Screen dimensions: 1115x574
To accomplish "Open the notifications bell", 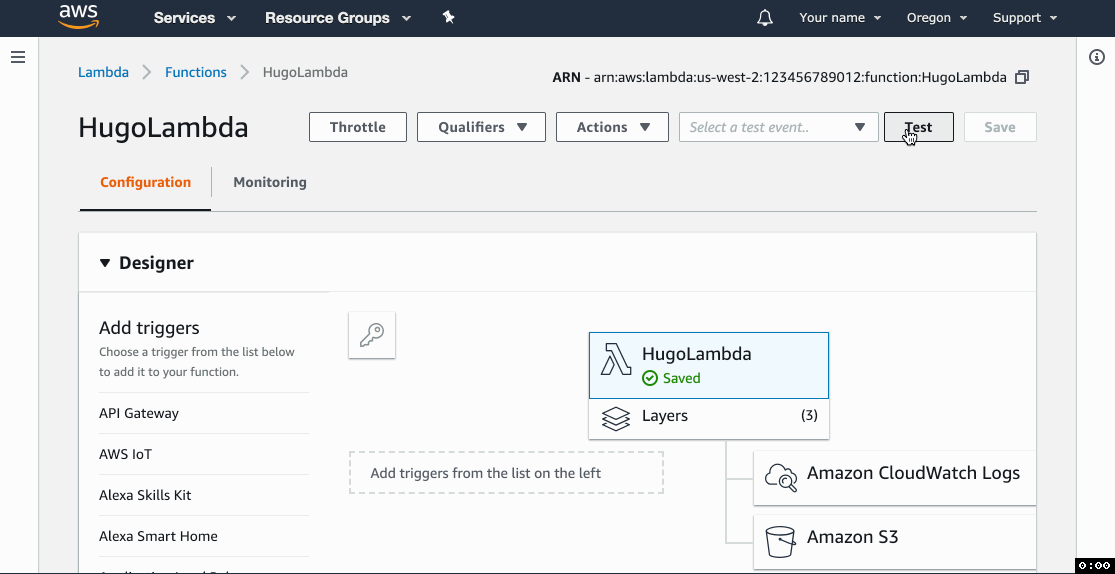I will click(765, 18).
